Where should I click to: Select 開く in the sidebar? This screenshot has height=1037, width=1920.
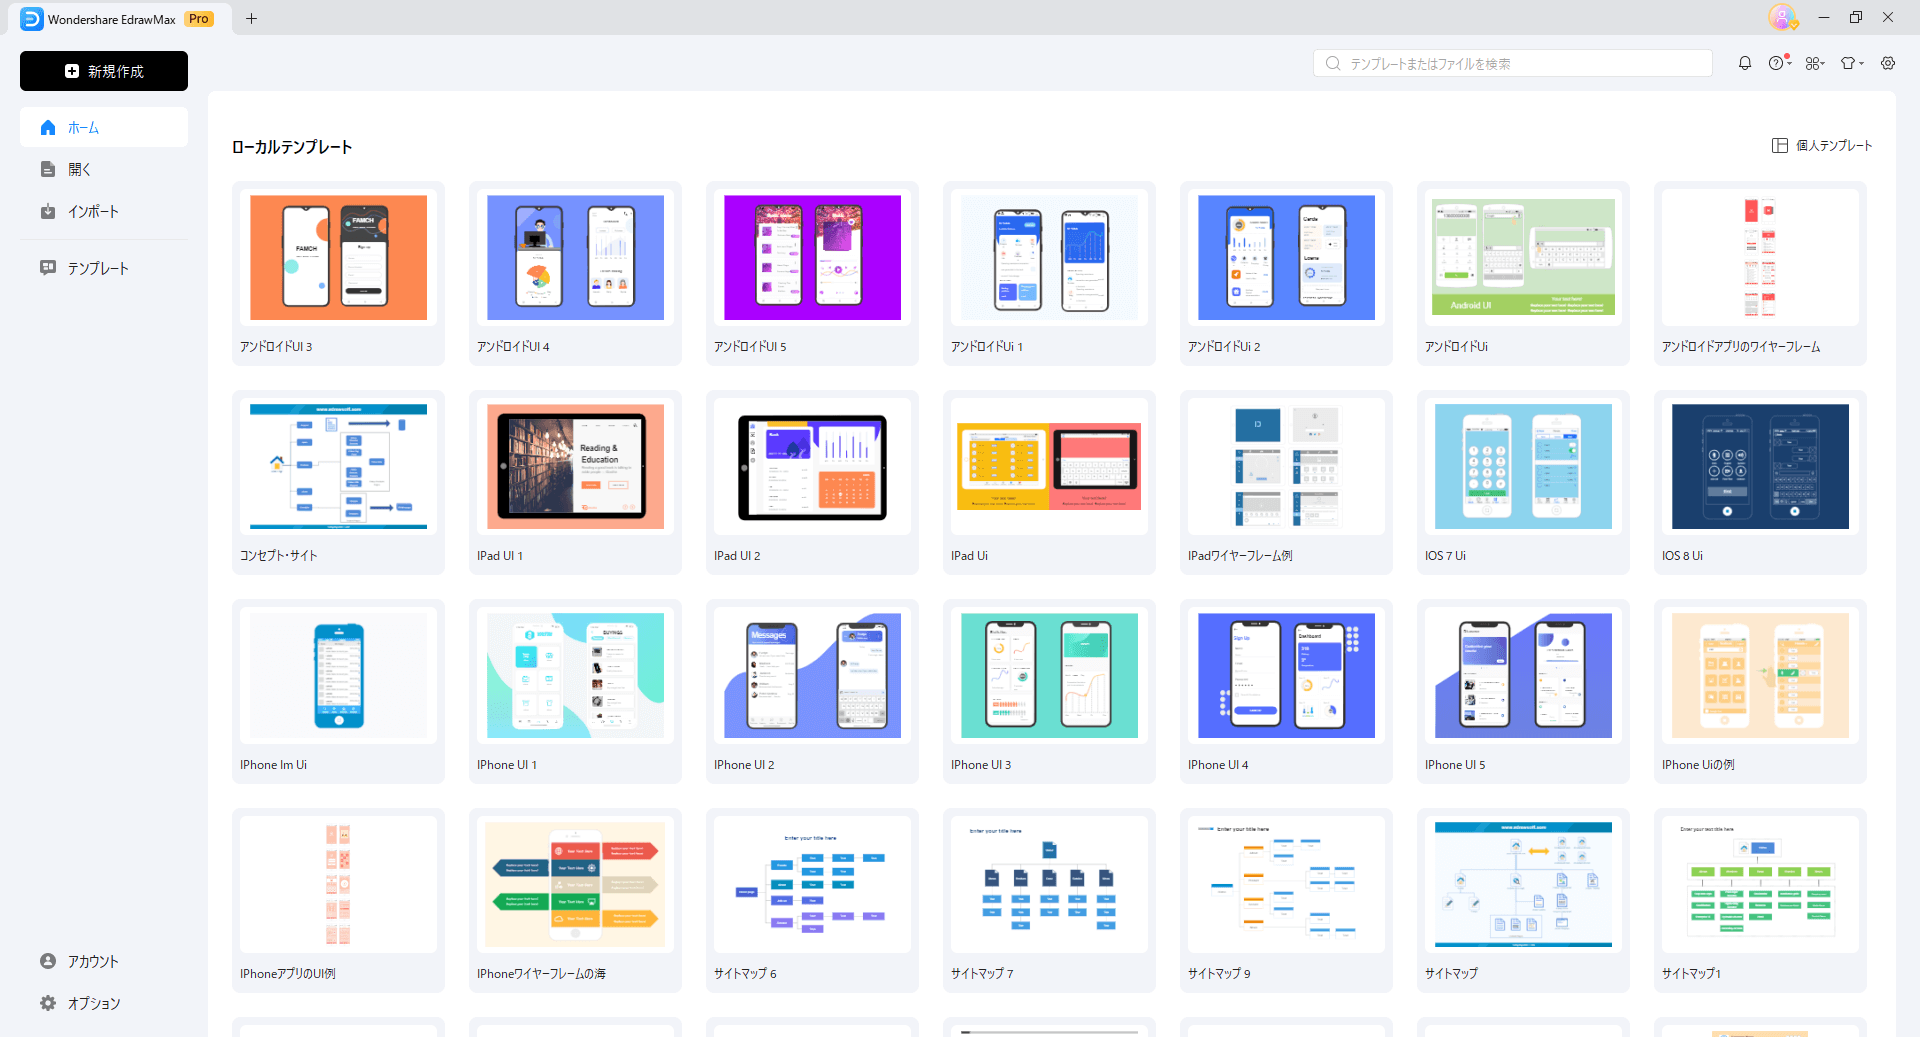pyautogui.click(x=104, y=170)
